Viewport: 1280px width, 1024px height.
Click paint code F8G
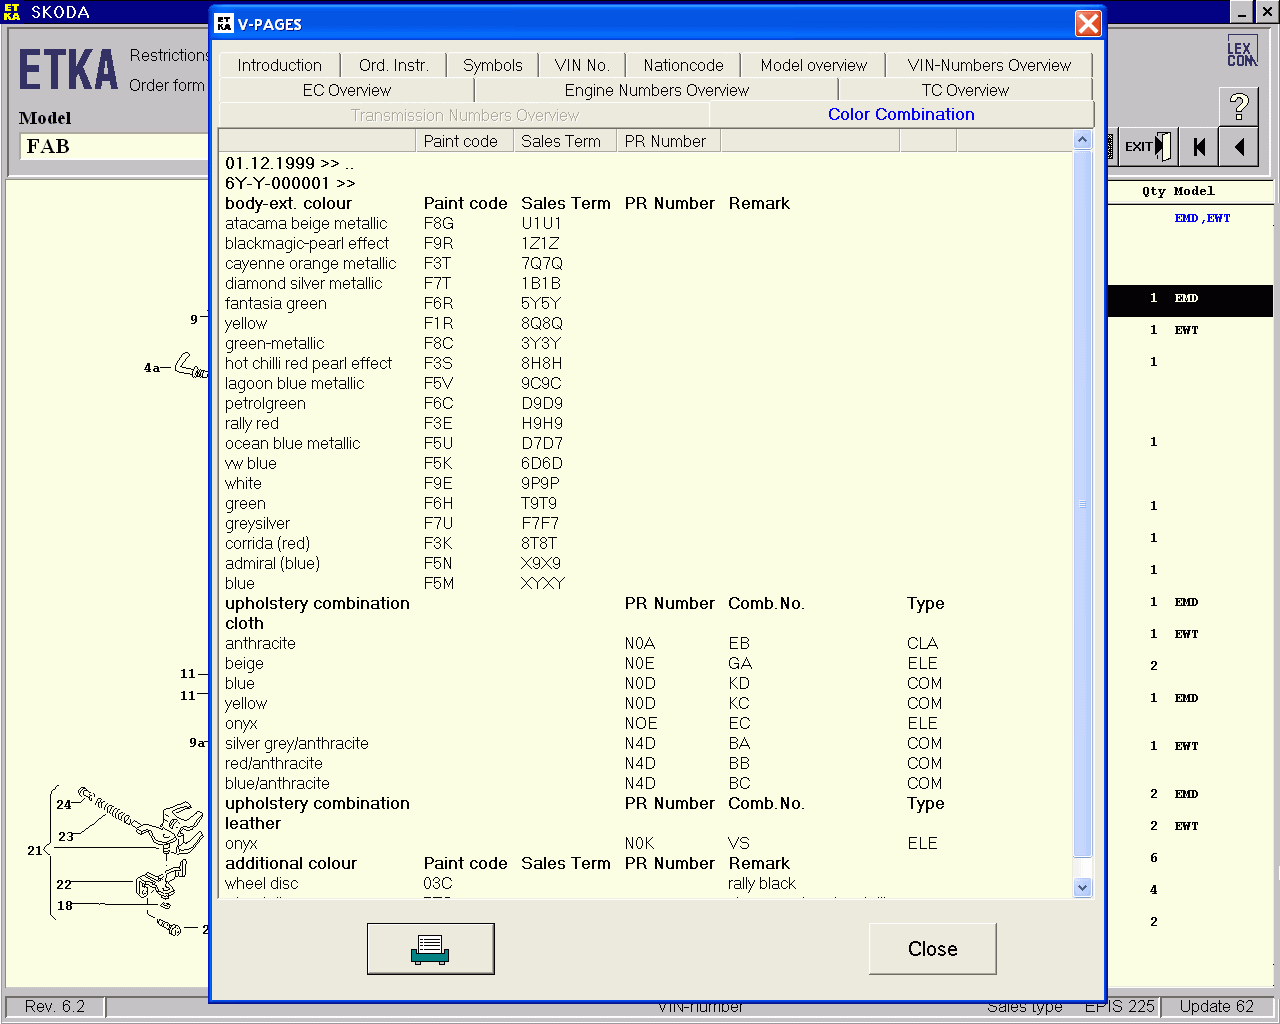(x=439, y=223)
